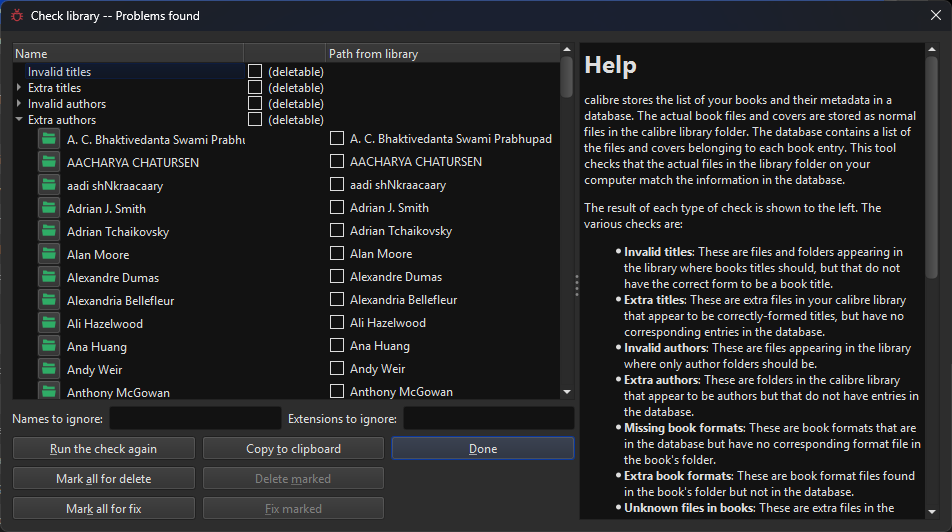Click the results list scrollbar thumb
Viewport: 952px width, 532px height.
coord(567,77)
